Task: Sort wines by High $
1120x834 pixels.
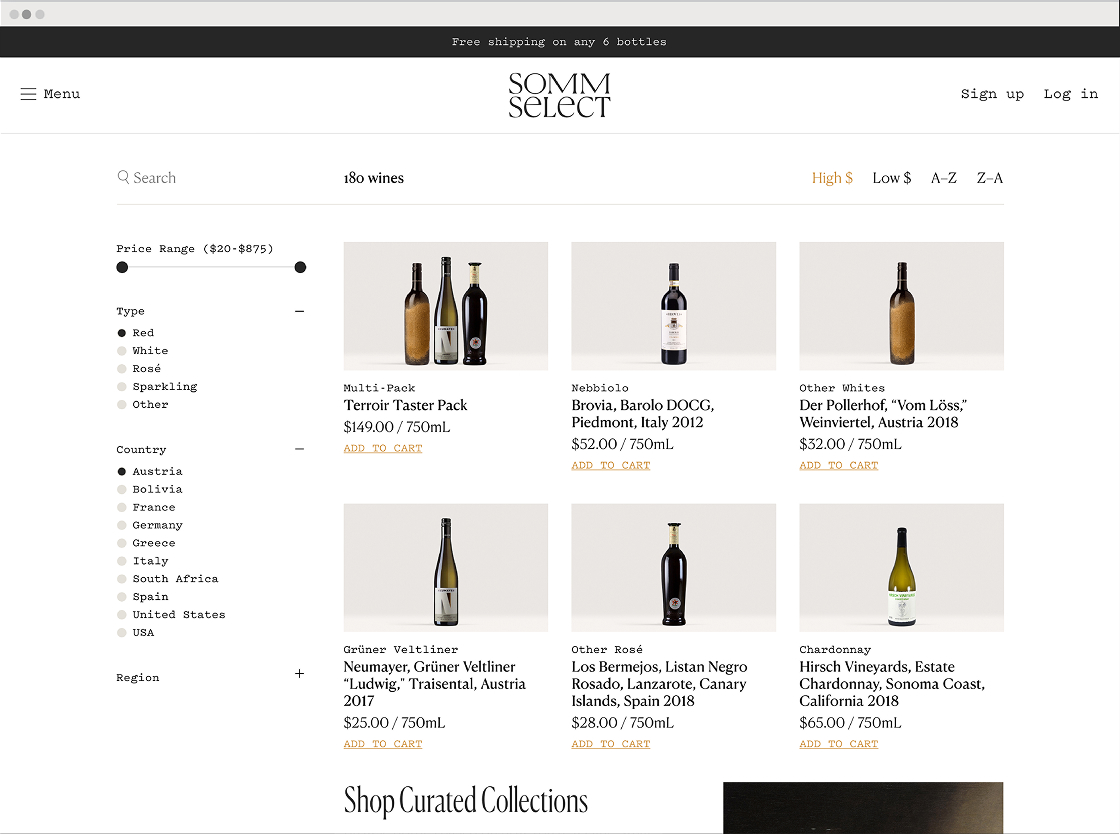Action: tap(832, 178)
